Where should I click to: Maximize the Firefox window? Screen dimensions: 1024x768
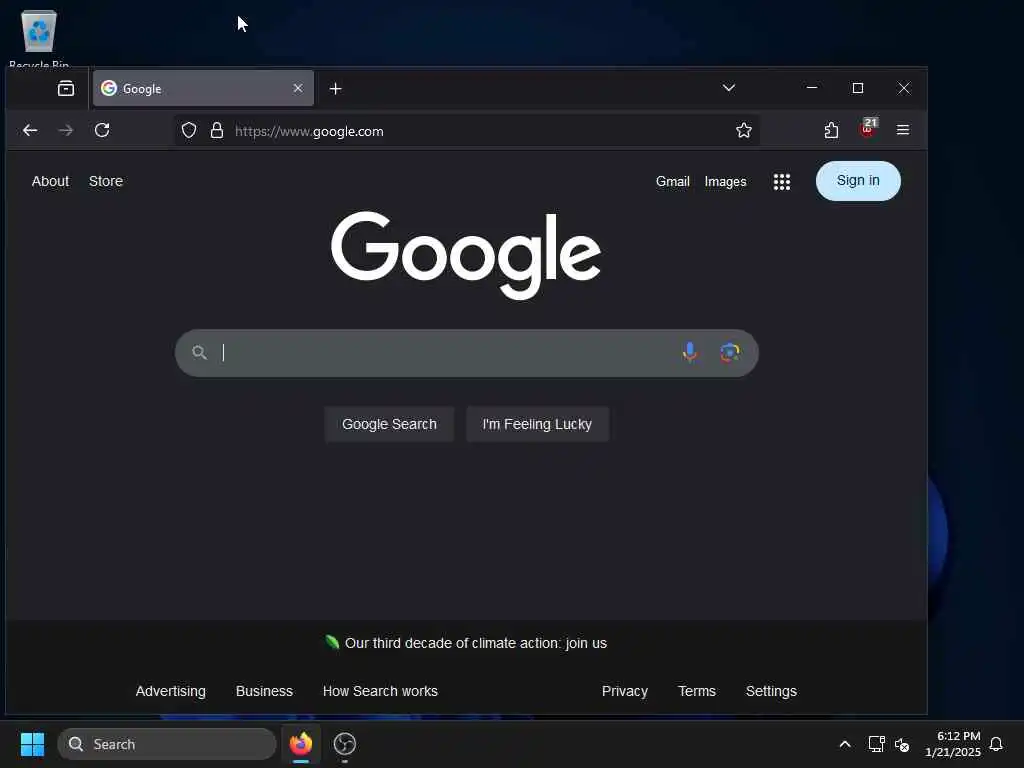pyautogui.click(x=858, y=88)
